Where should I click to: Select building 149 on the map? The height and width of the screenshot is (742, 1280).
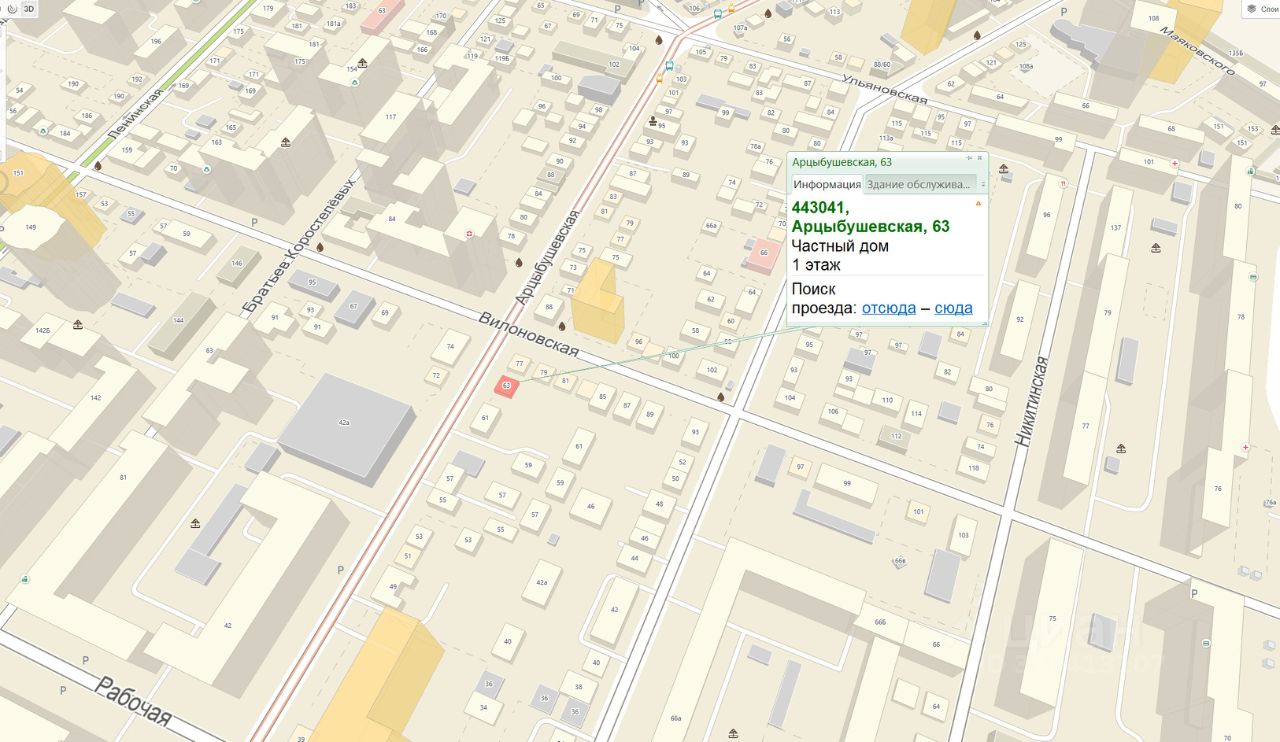click(x=30, y=227)
